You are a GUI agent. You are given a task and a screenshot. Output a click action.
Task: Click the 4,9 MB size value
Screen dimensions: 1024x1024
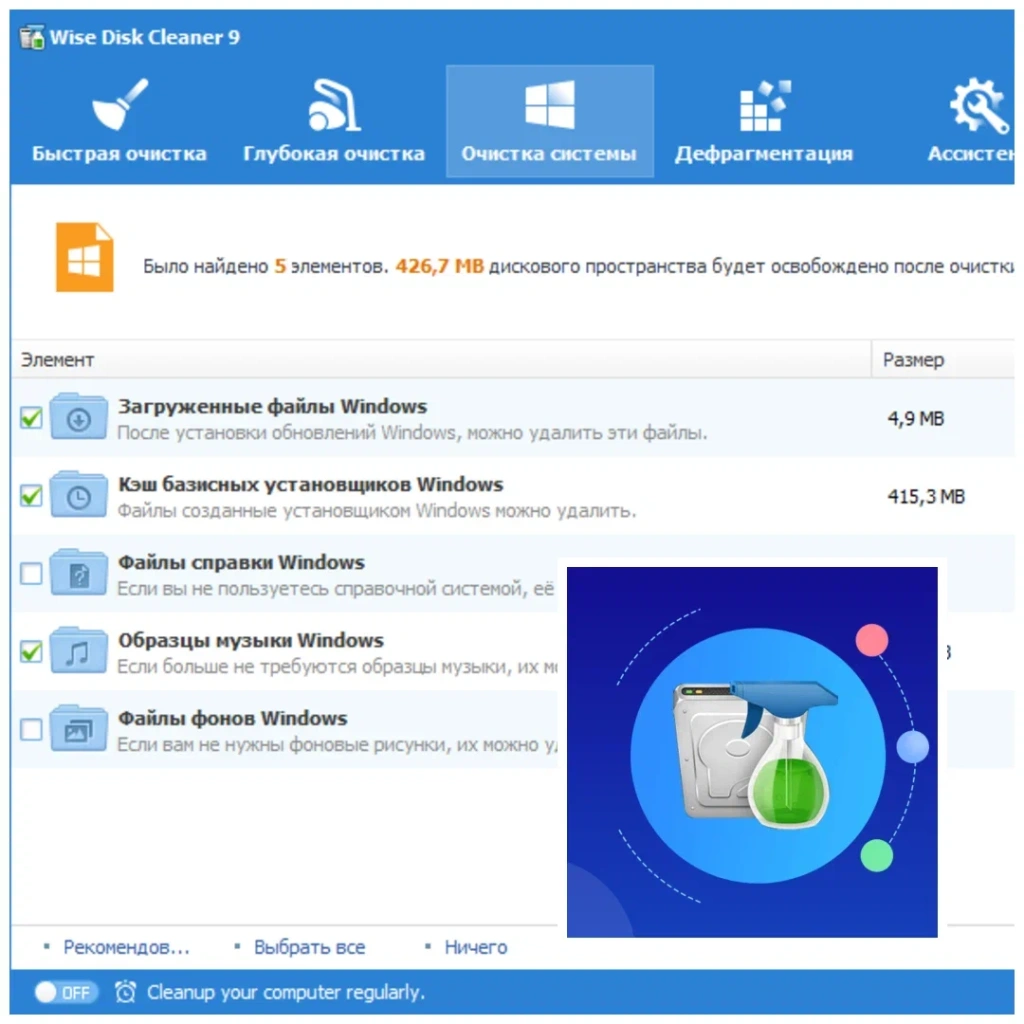click(916, 419)
